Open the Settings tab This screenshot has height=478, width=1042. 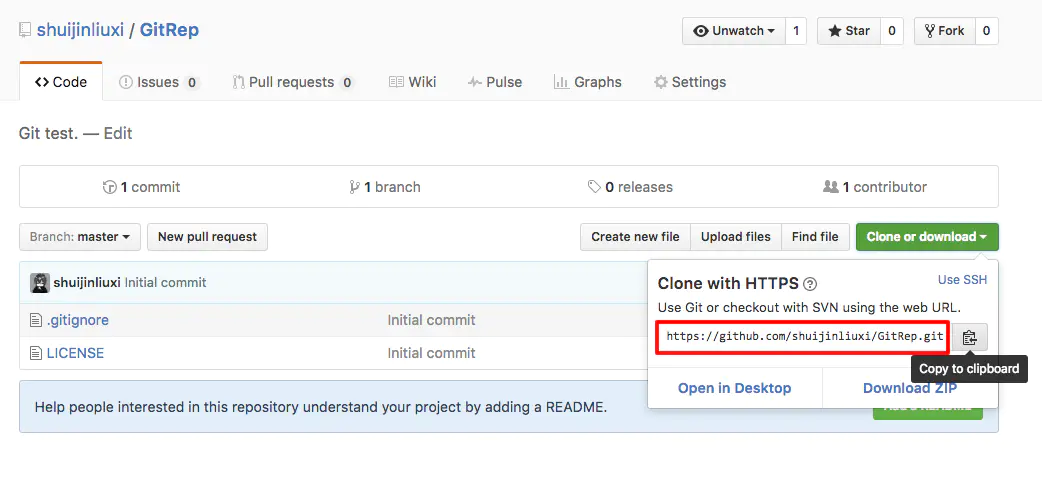(x=690, y=82)
